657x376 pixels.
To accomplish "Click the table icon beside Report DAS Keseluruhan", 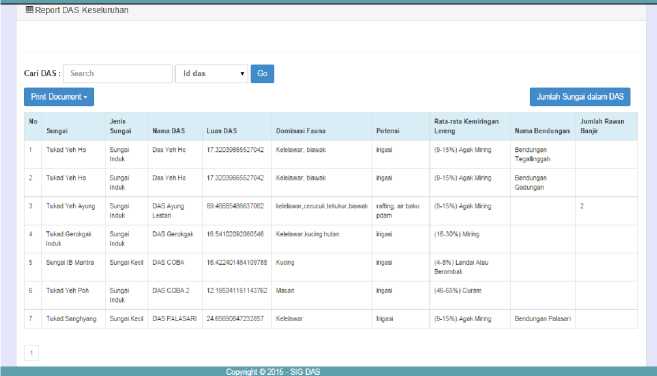I will 29,9.
